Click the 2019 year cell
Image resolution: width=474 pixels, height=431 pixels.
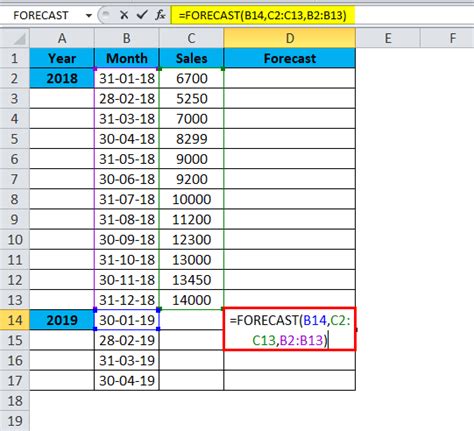click(62, 320)
